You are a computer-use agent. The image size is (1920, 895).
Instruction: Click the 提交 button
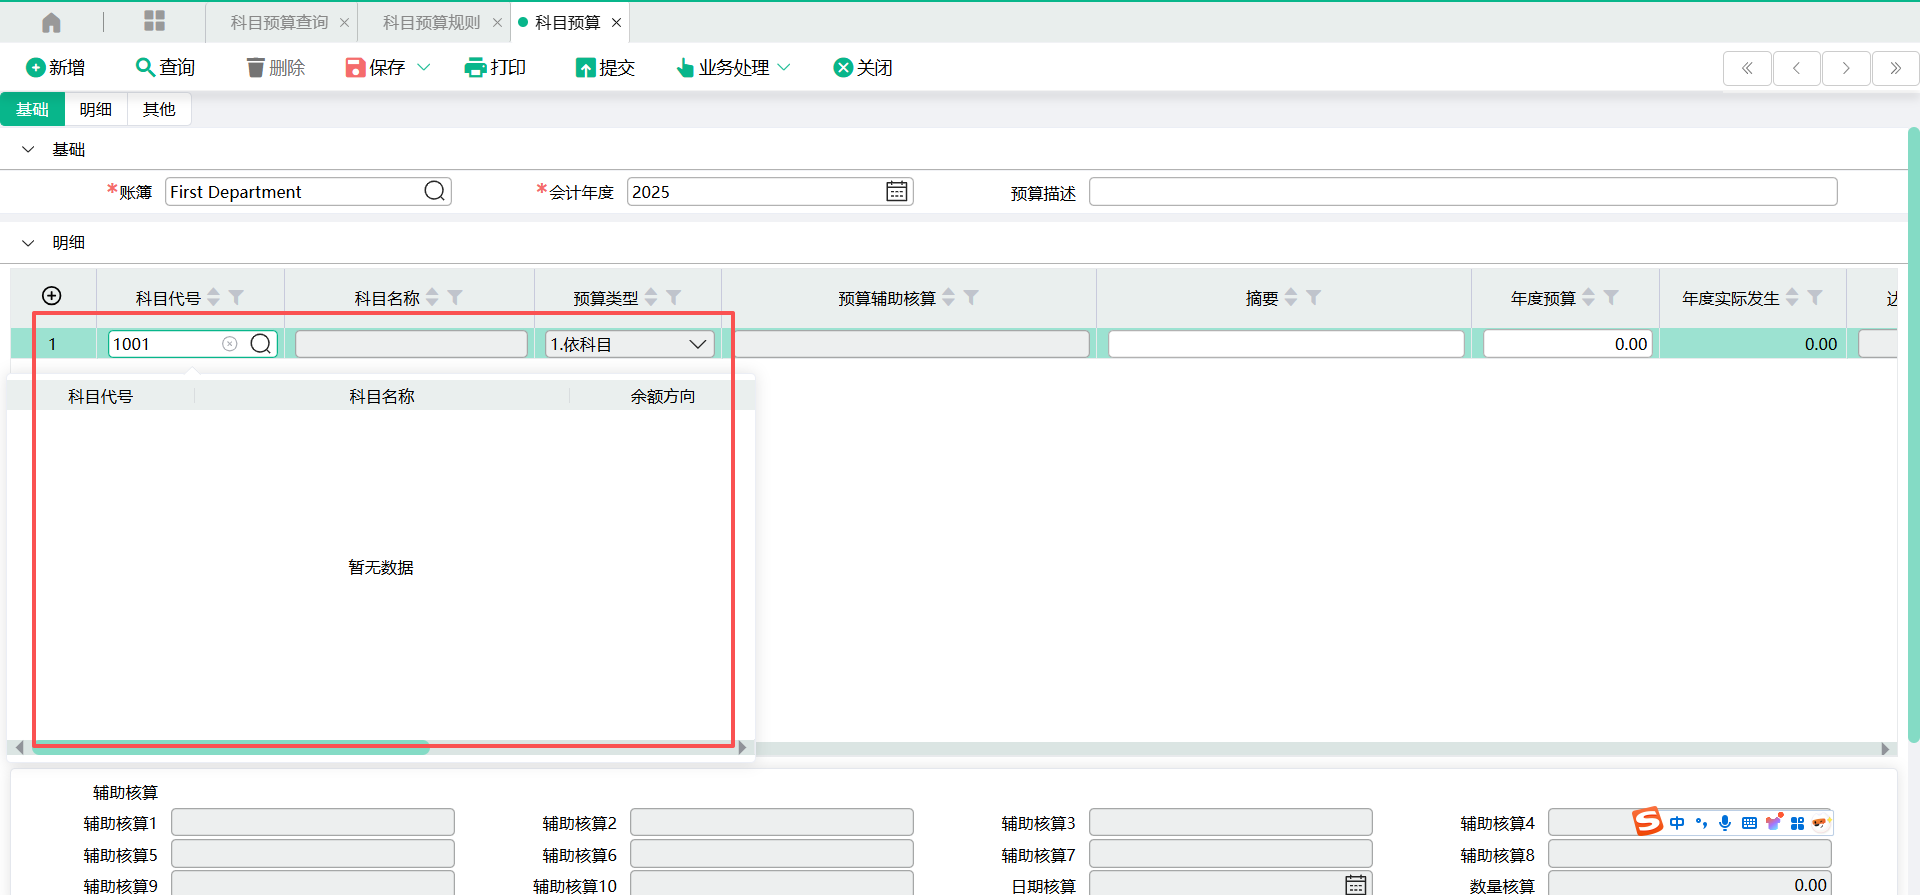pyautogui.click(x=605, y=67)
